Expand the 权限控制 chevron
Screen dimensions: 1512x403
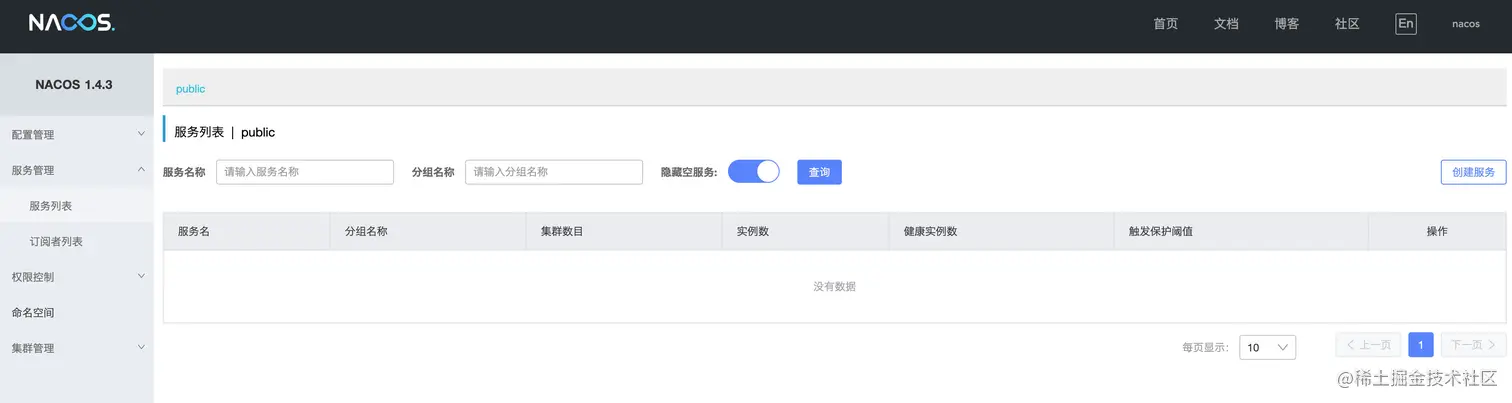[x=141, y=276]
